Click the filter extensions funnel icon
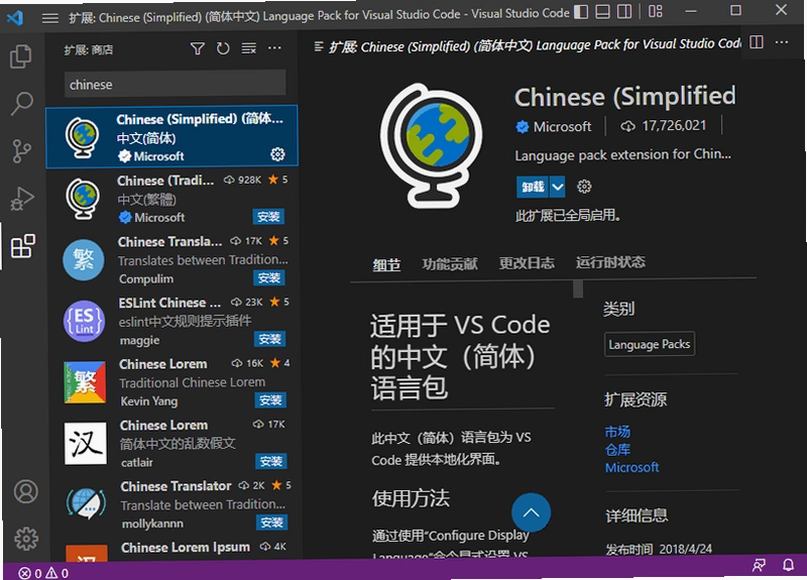Screen dimensions: 807x580 [x=197, y=49]
